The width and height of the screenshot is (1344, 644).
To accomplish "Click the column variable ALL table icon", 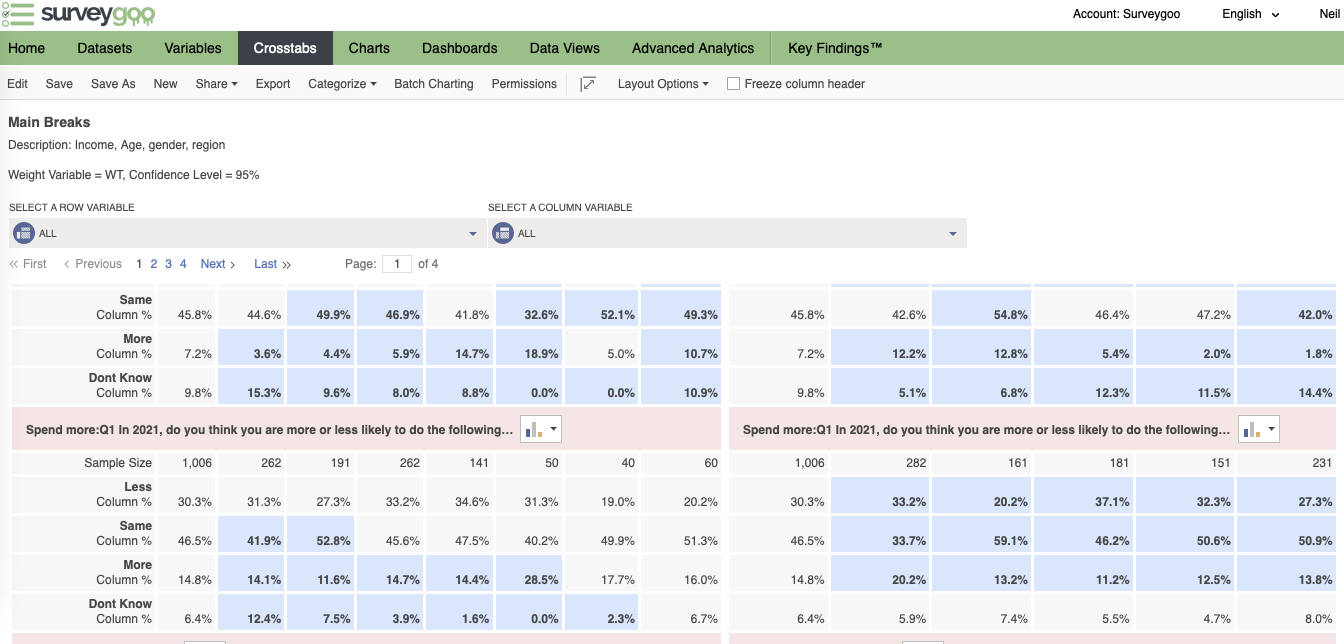I will [502, 233].
